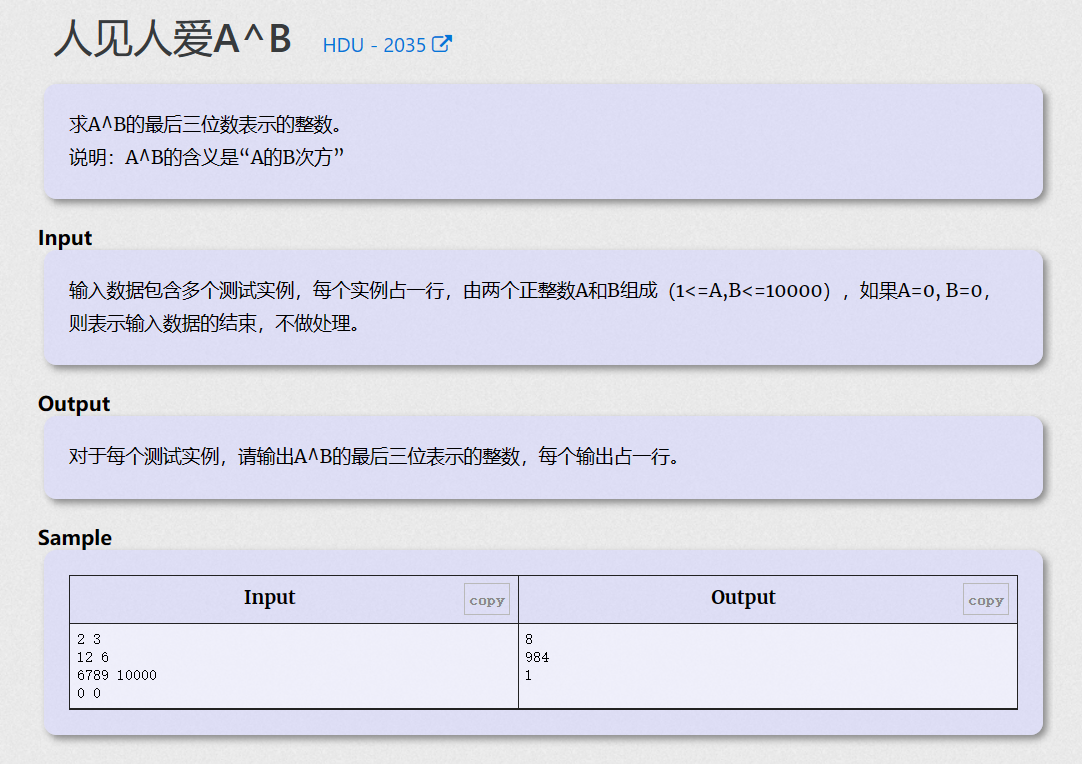
Task: Click the sample input line "12 6"
Action: pos(92,657)
